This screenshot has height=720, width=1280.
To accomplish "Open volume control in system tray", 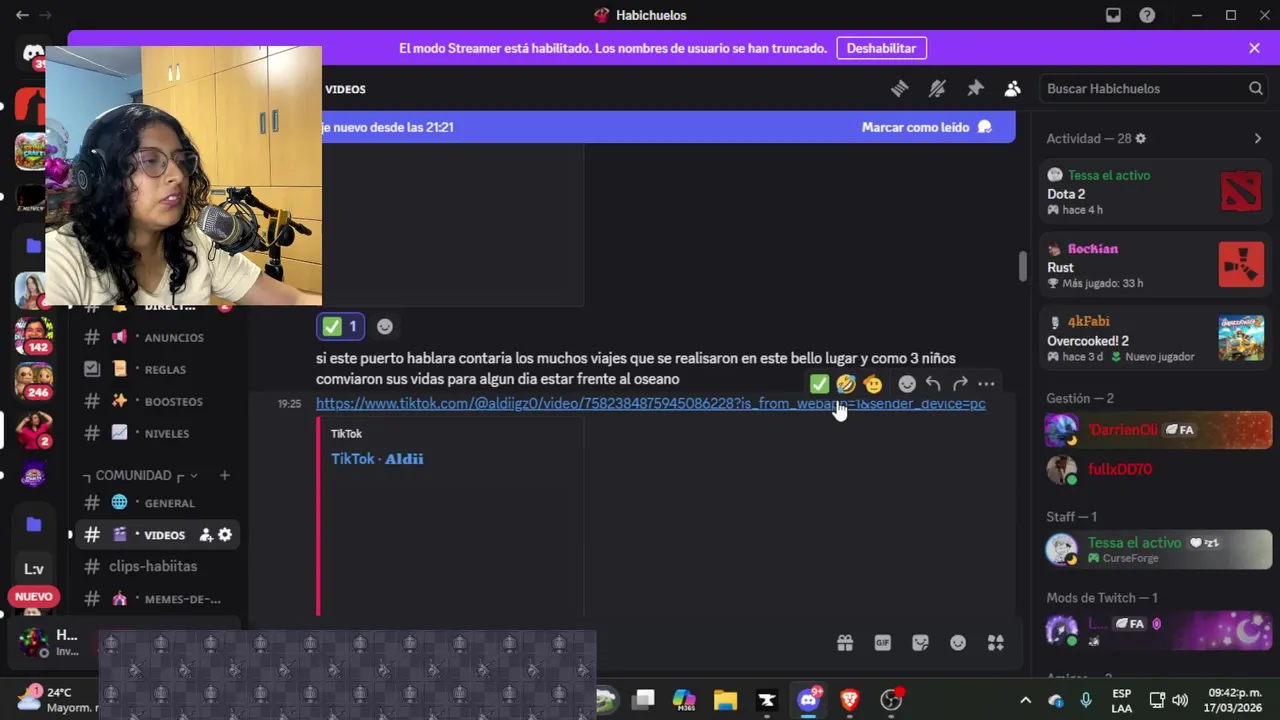I will point(1180,700).
